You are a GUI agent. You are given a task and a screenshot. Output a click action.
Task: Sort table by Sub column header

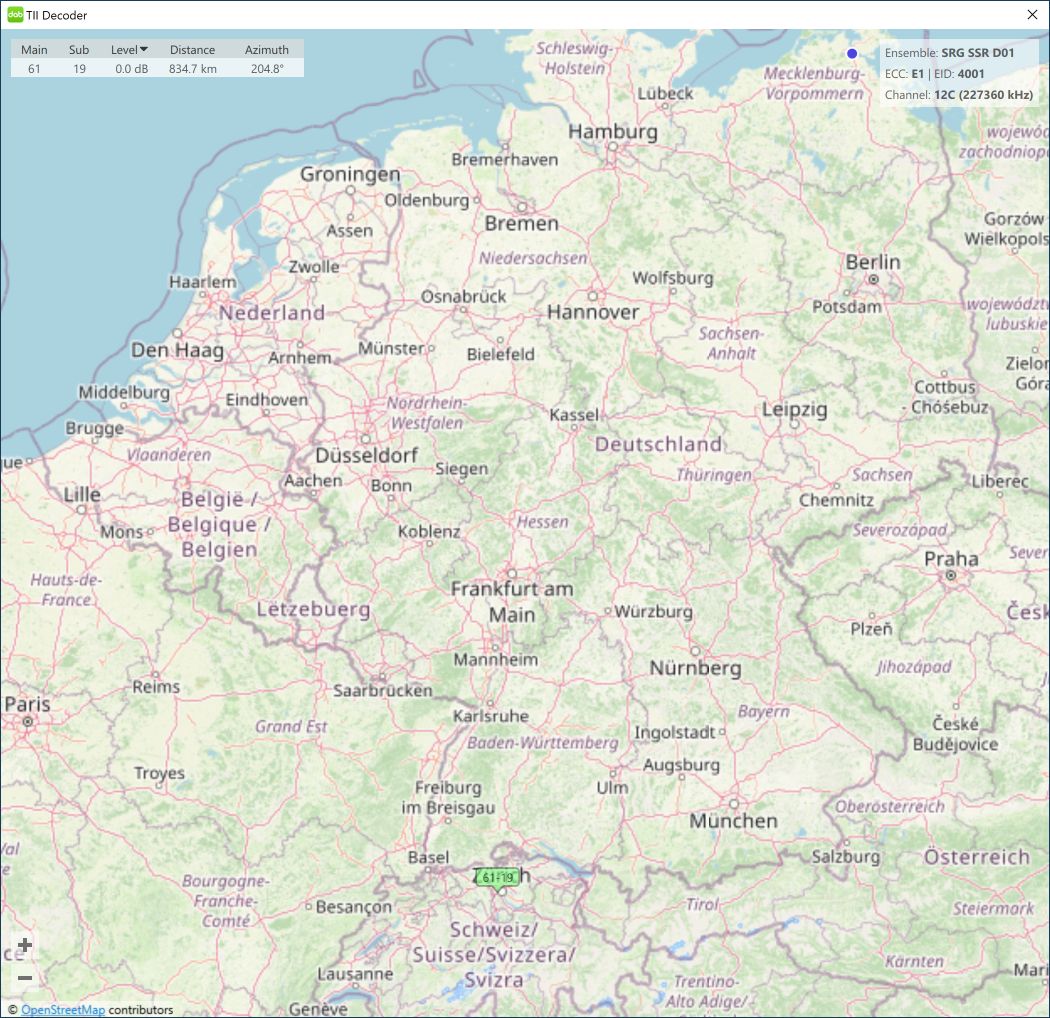79,49
